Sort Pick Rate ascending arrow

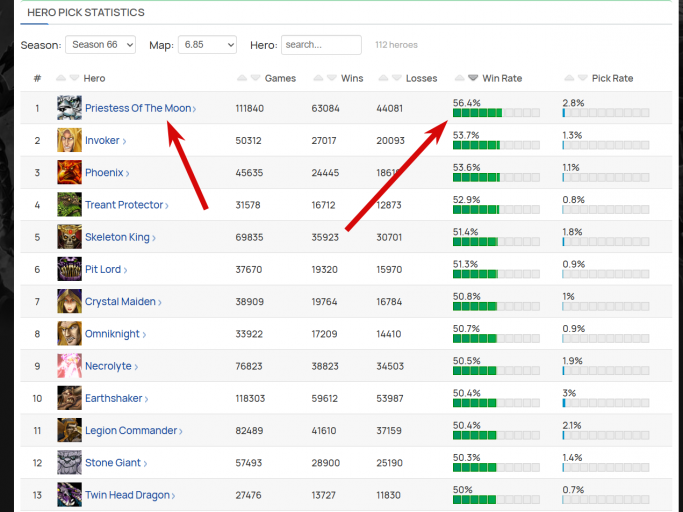[569, 78]
